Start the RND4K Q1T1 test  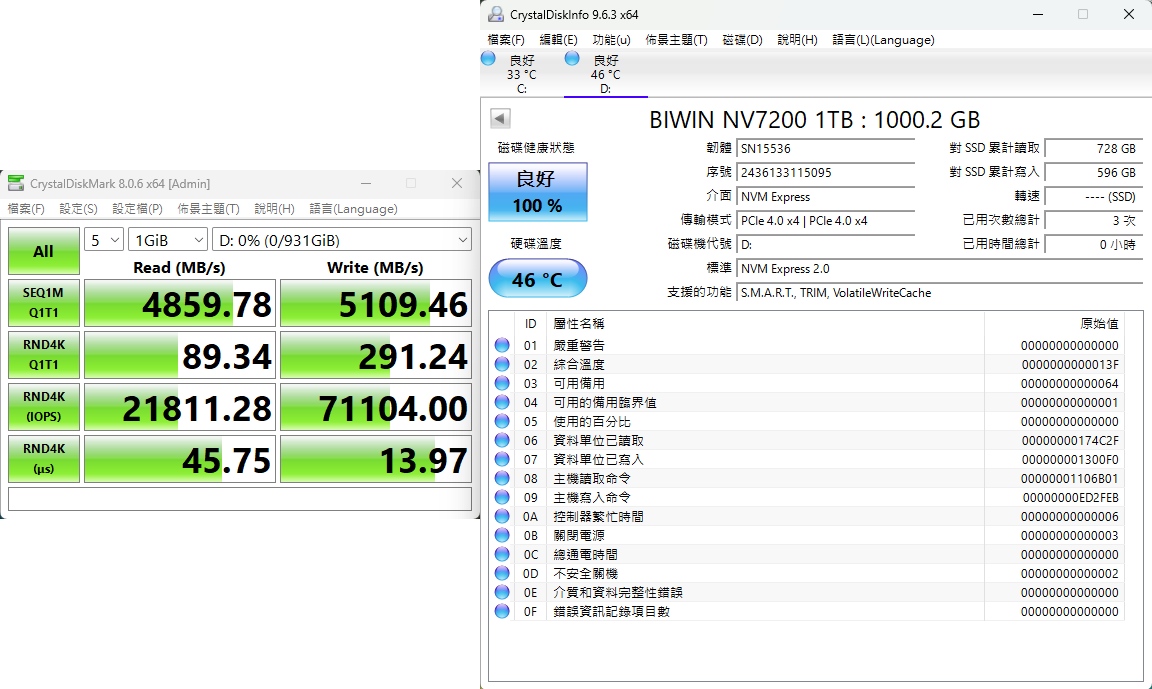tap(44, 355)
